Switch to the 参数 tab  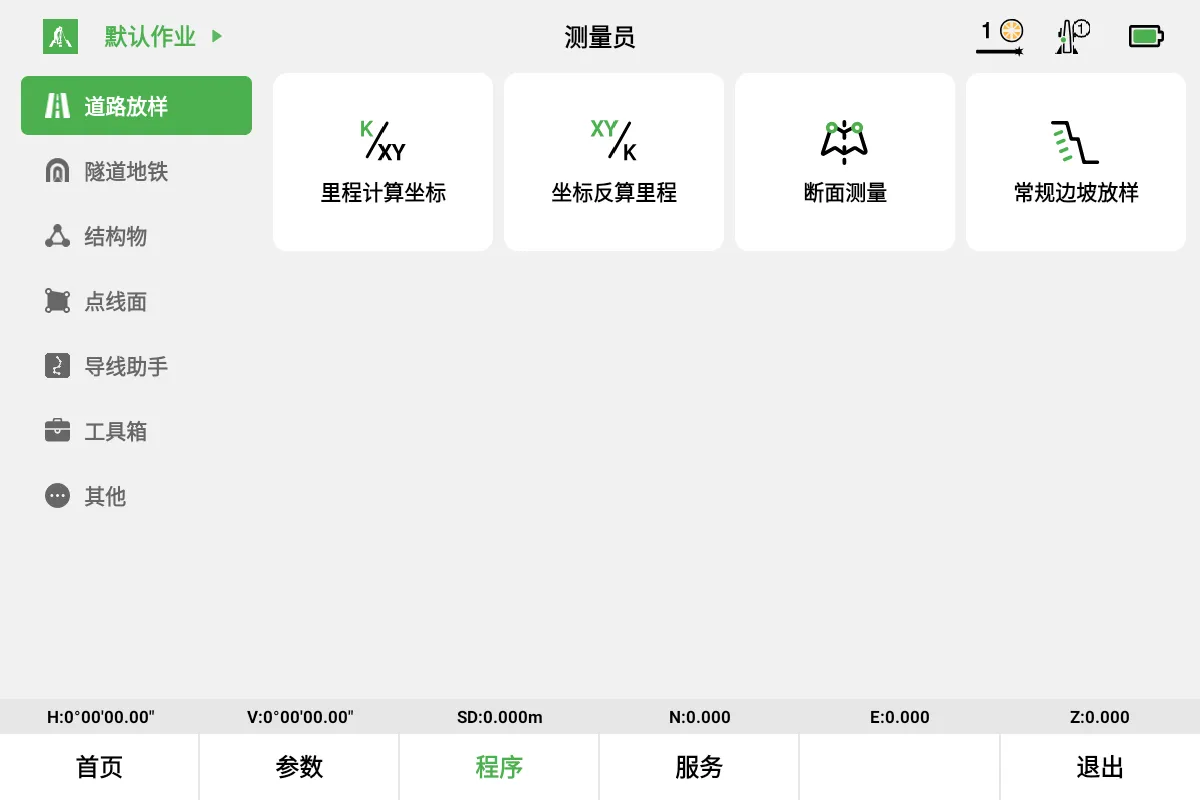point(299,767)
